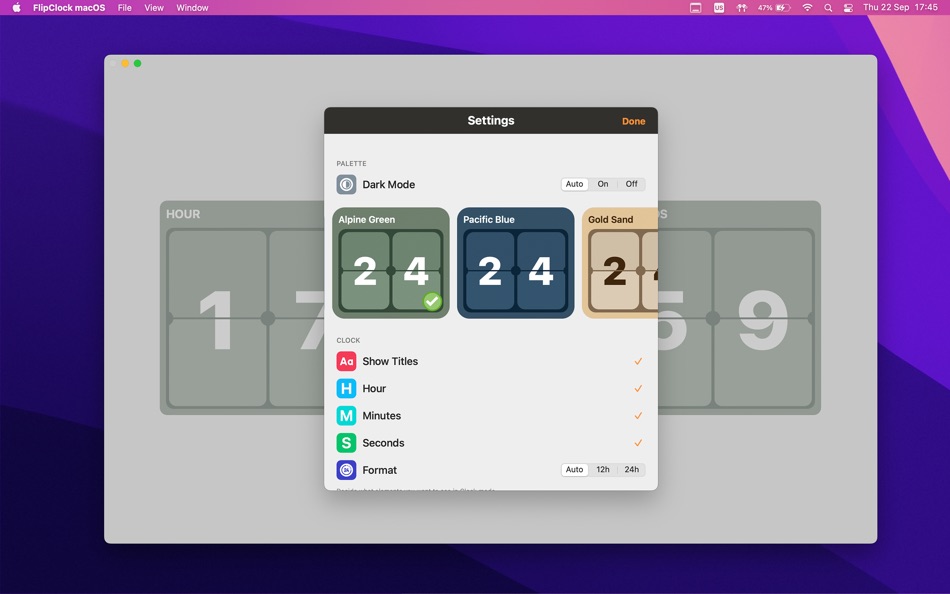Viewport: 950px width, 594px height.
Task: Select the Alpine Green palette
Action: click(391, 263)
